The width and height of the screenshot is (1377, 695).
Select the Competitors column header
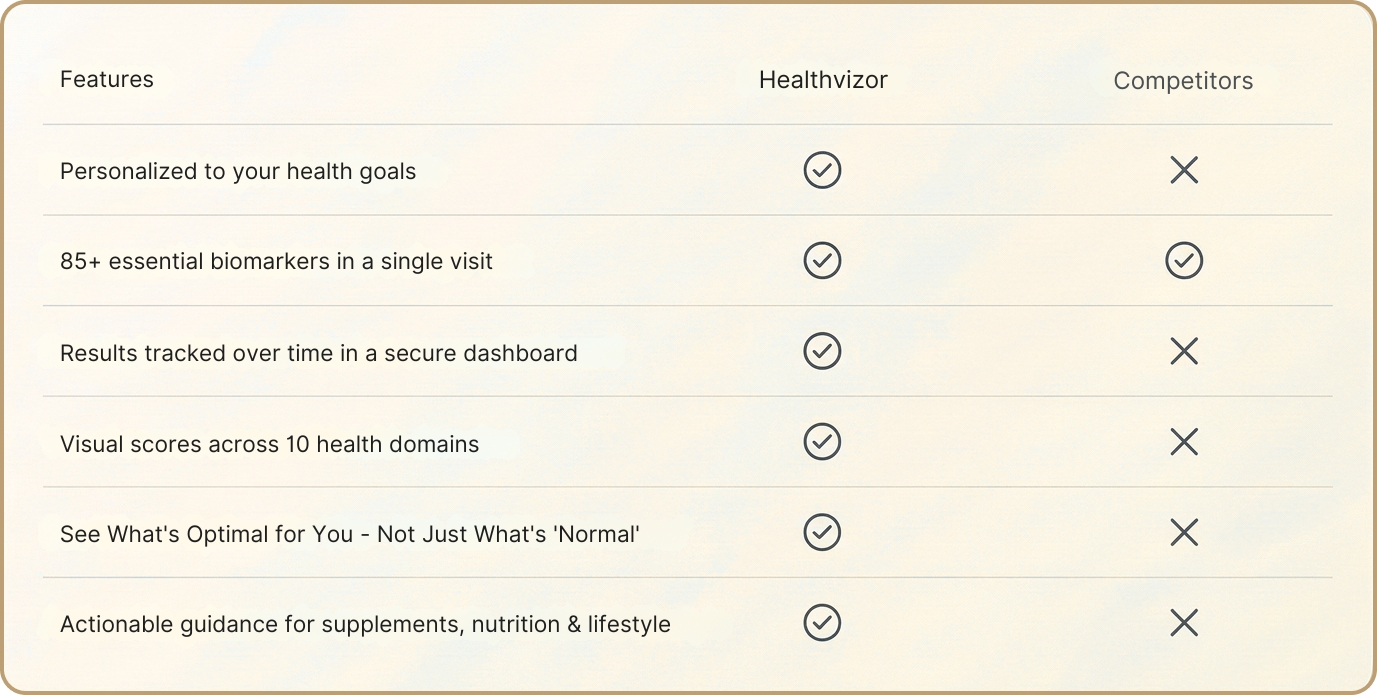click(x=1183, y=81)
